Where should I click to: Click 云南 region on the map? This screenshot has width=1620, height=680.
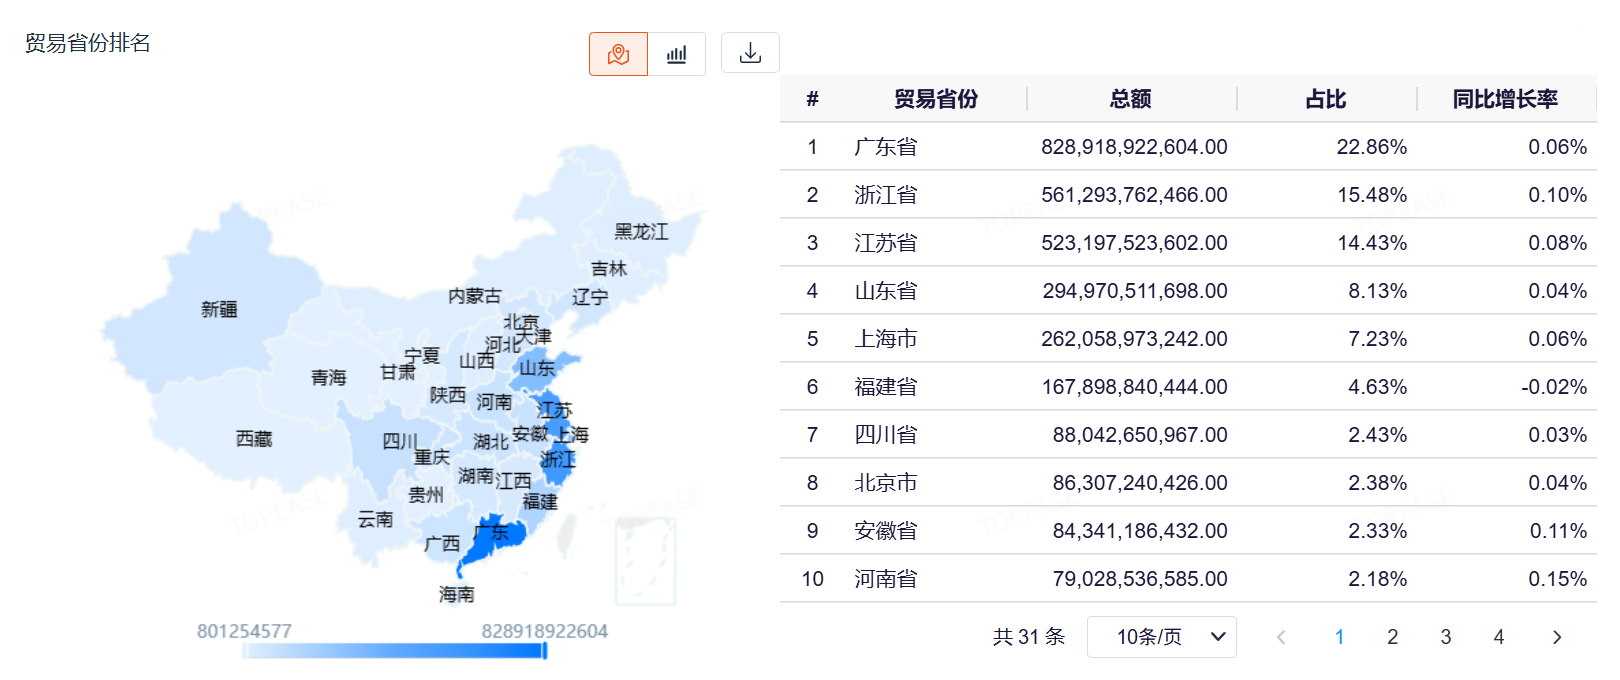coord(375,519)
